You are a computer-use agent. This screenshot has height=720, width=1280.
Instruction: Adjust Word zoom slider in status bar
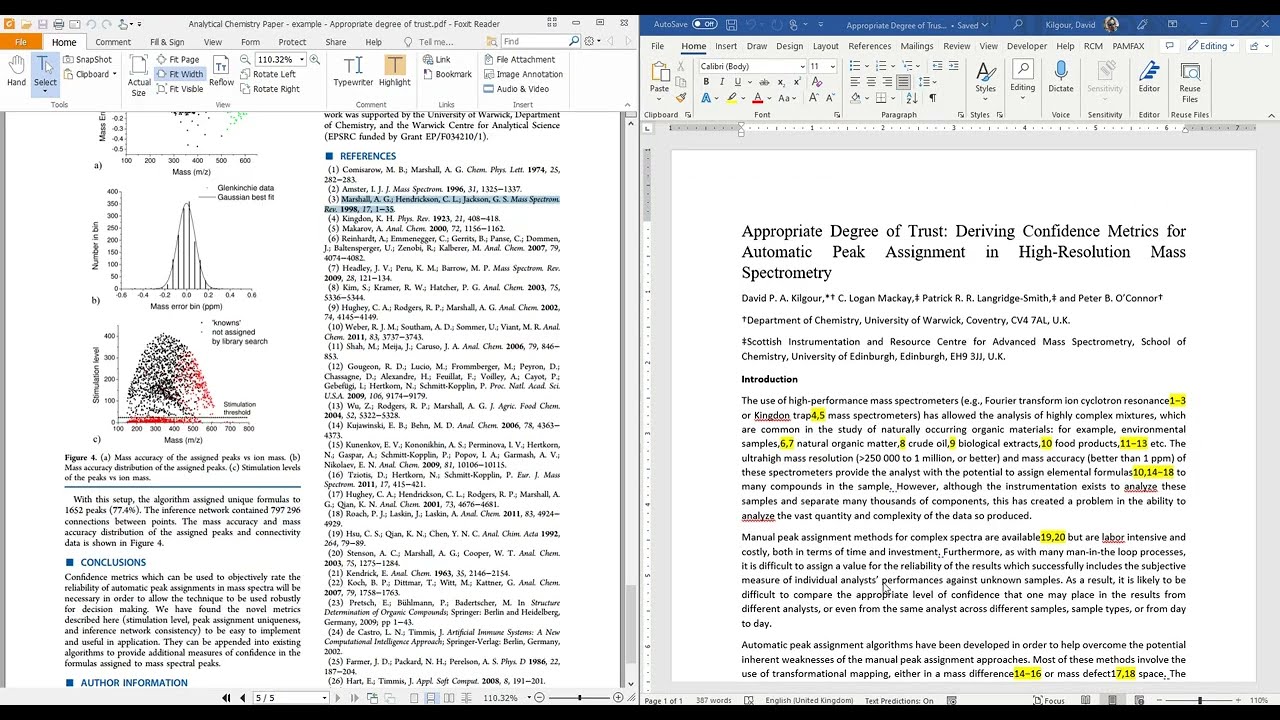[1200, 701]
